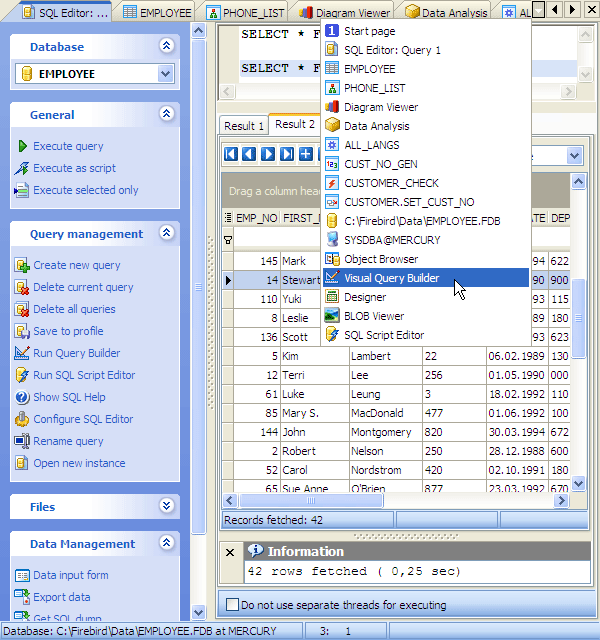Viewport: 600px width, 640px height.
Task: Click the Run SQL Script Editor icon
Action: [22, 375]
